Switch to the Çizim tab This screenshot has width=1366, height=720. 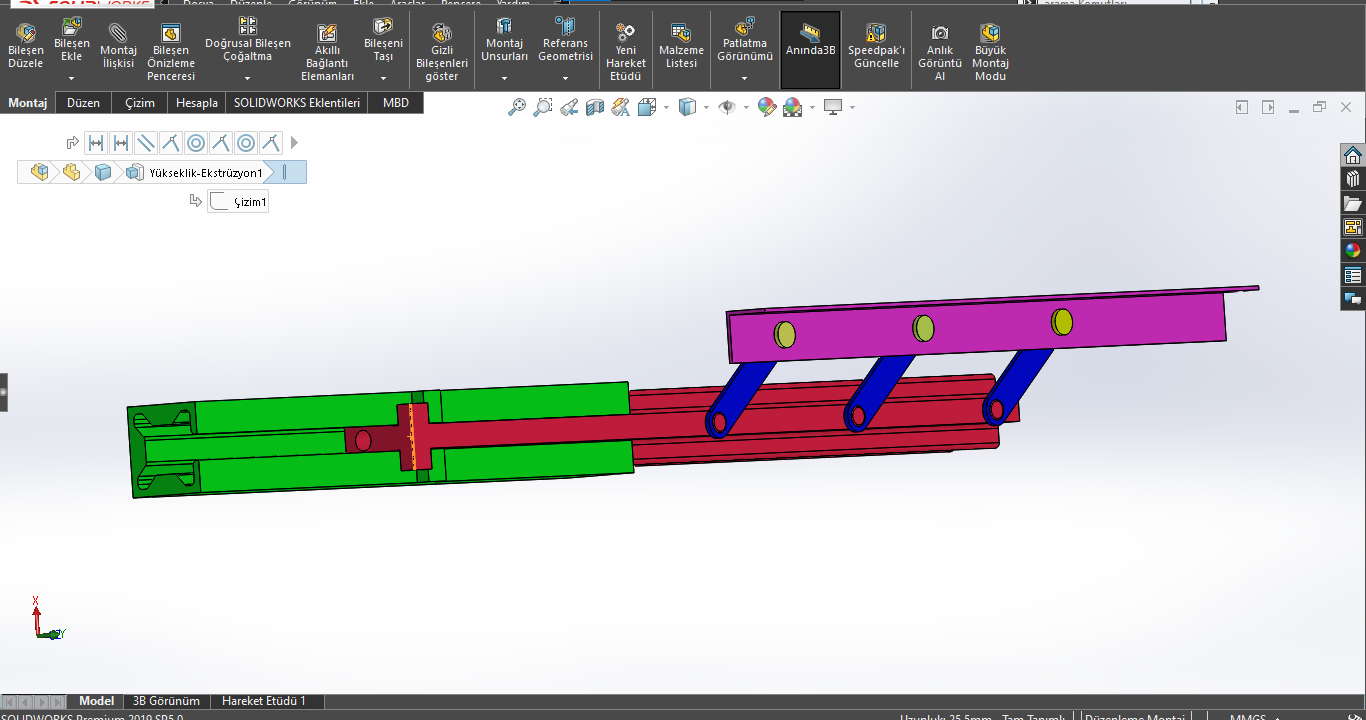point(140,103)
